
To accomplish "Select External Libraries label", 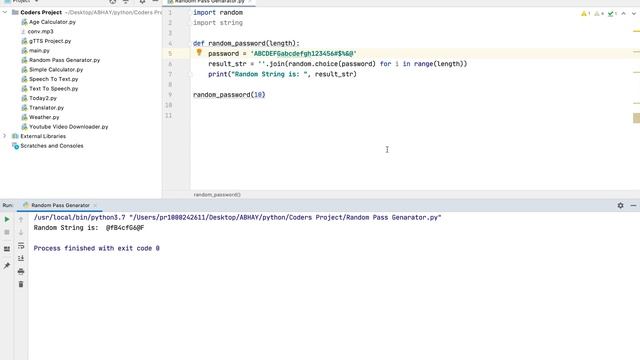I will coord(43,136).
